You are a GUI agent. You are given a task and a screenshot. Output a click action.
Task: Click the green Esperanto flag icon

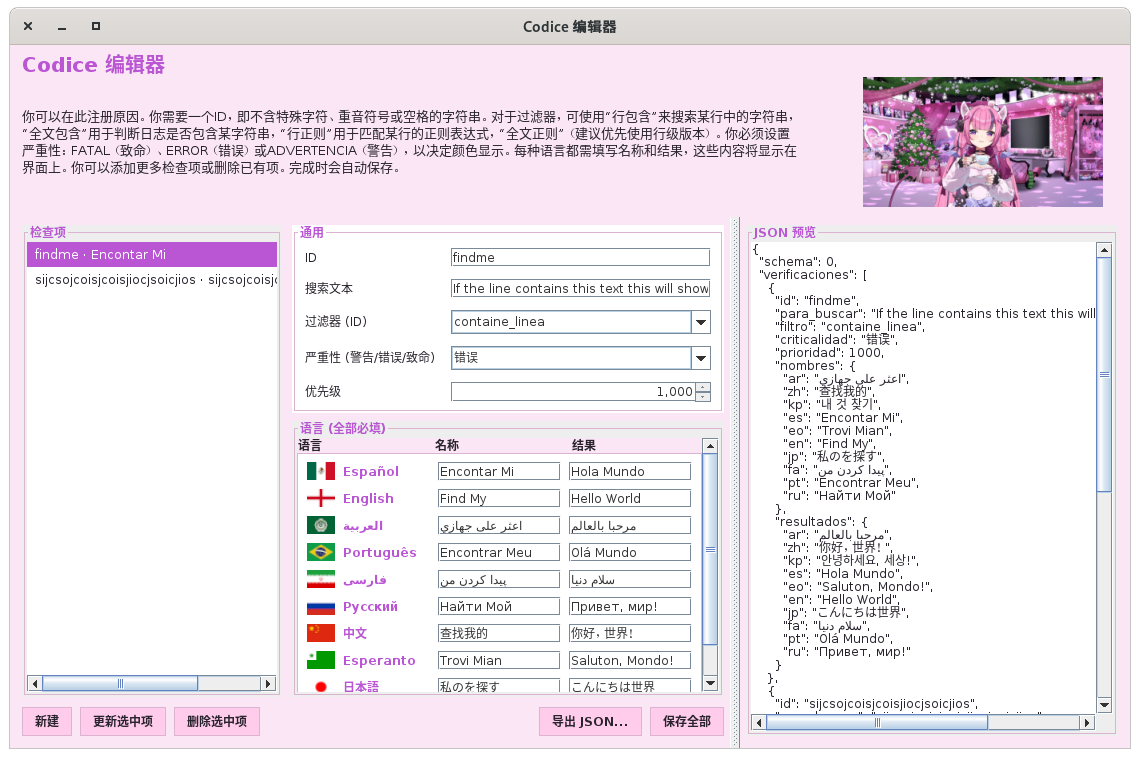tap(320, 660)
